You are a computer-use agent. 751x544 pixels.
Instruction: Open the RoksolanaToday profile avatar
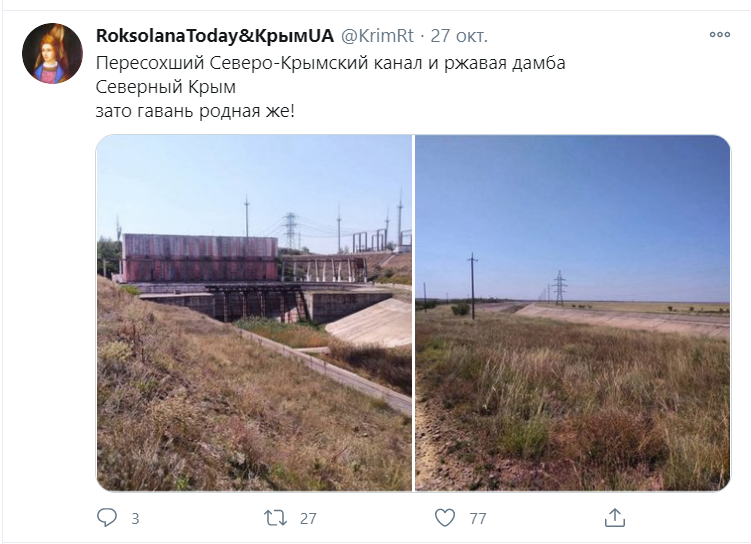click(52, 54)
